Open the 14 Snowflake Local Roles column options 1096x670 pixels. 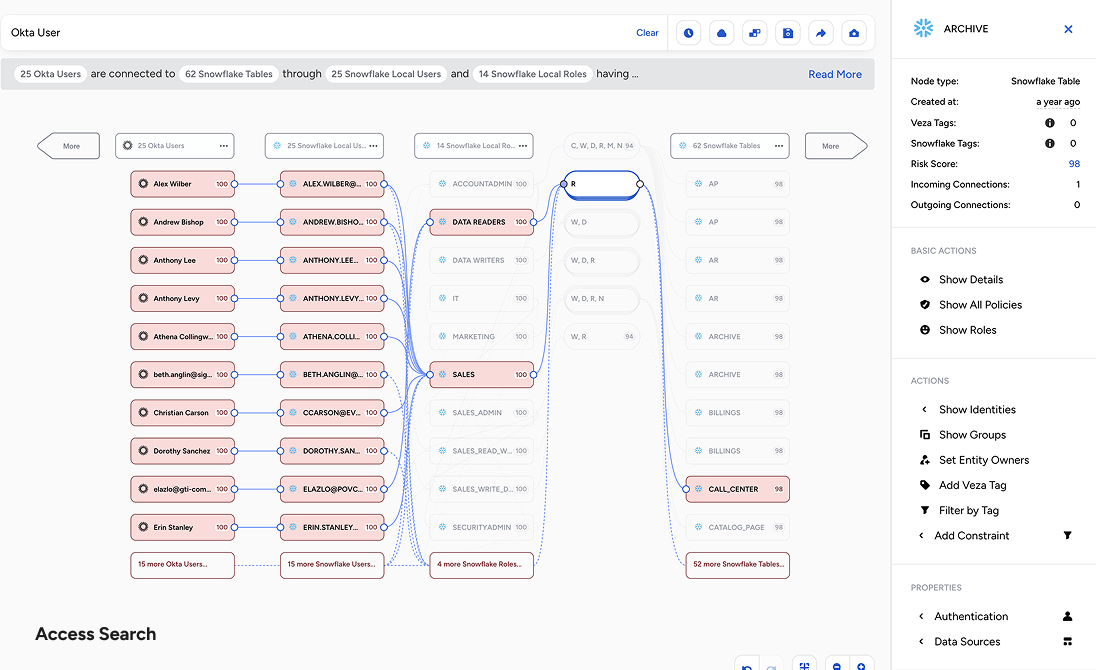coord(523,146)
